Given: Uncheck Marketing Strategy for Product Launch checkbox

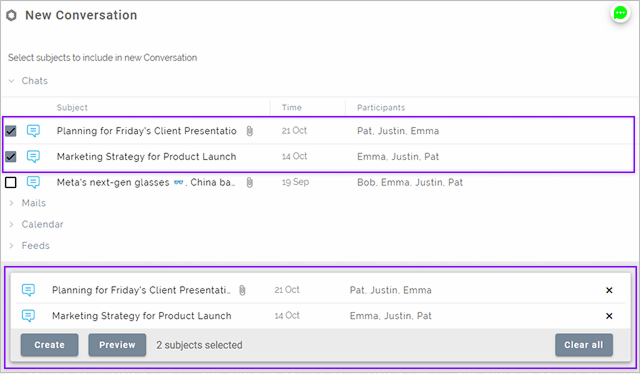Looking at the screenshot, I should tap(11, 157).
